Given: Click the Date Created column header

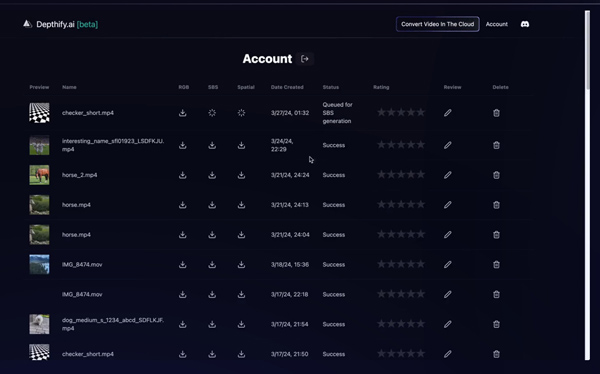Looking at the screenshot, I should click(x=287, y=87).
